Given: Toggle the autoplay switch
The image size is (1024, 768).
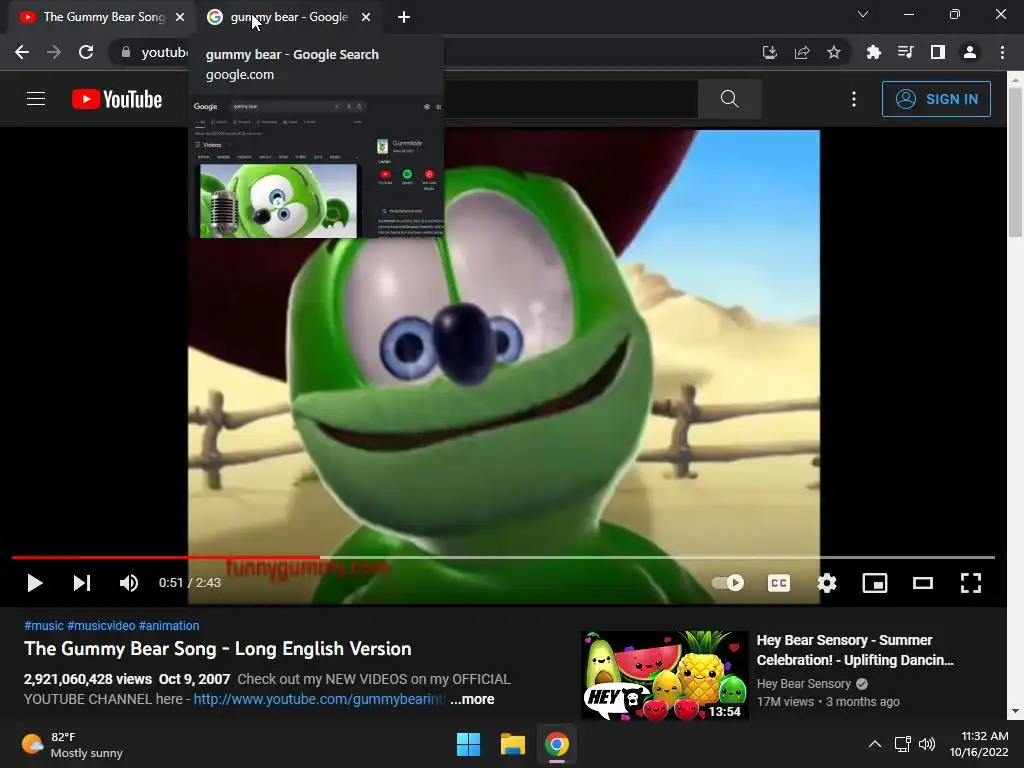Looking at the screenshot, I should (x=728, y=583).
